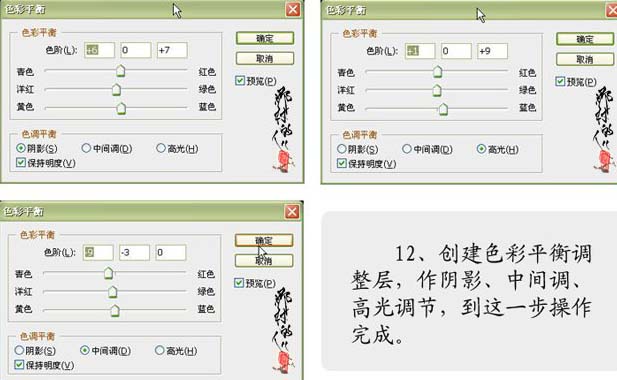Click the 洋红–绿色 slider handle in the 高光 dialog
The height and width of the screenshot is (380, 617).
pyautogui.click(x=437, y=90)
